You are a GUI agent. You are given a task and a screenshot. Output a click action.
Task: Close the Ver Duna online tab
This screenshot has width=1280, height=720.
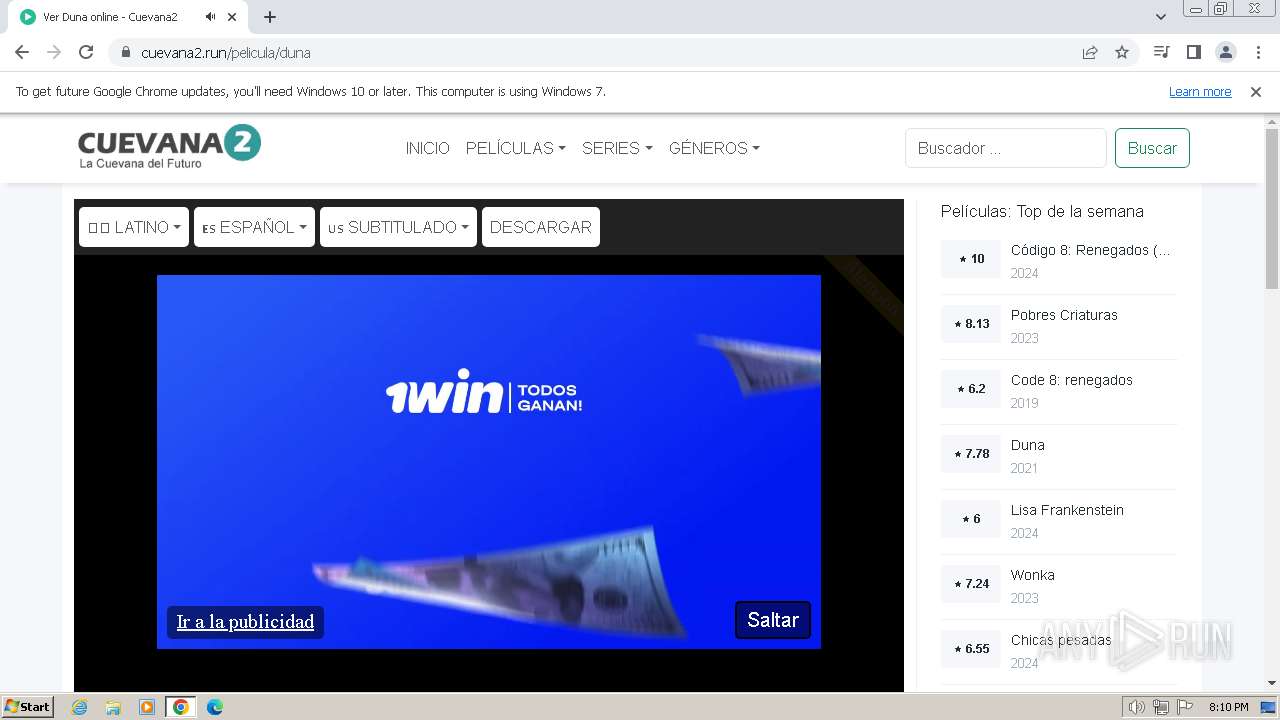(232, 17)
